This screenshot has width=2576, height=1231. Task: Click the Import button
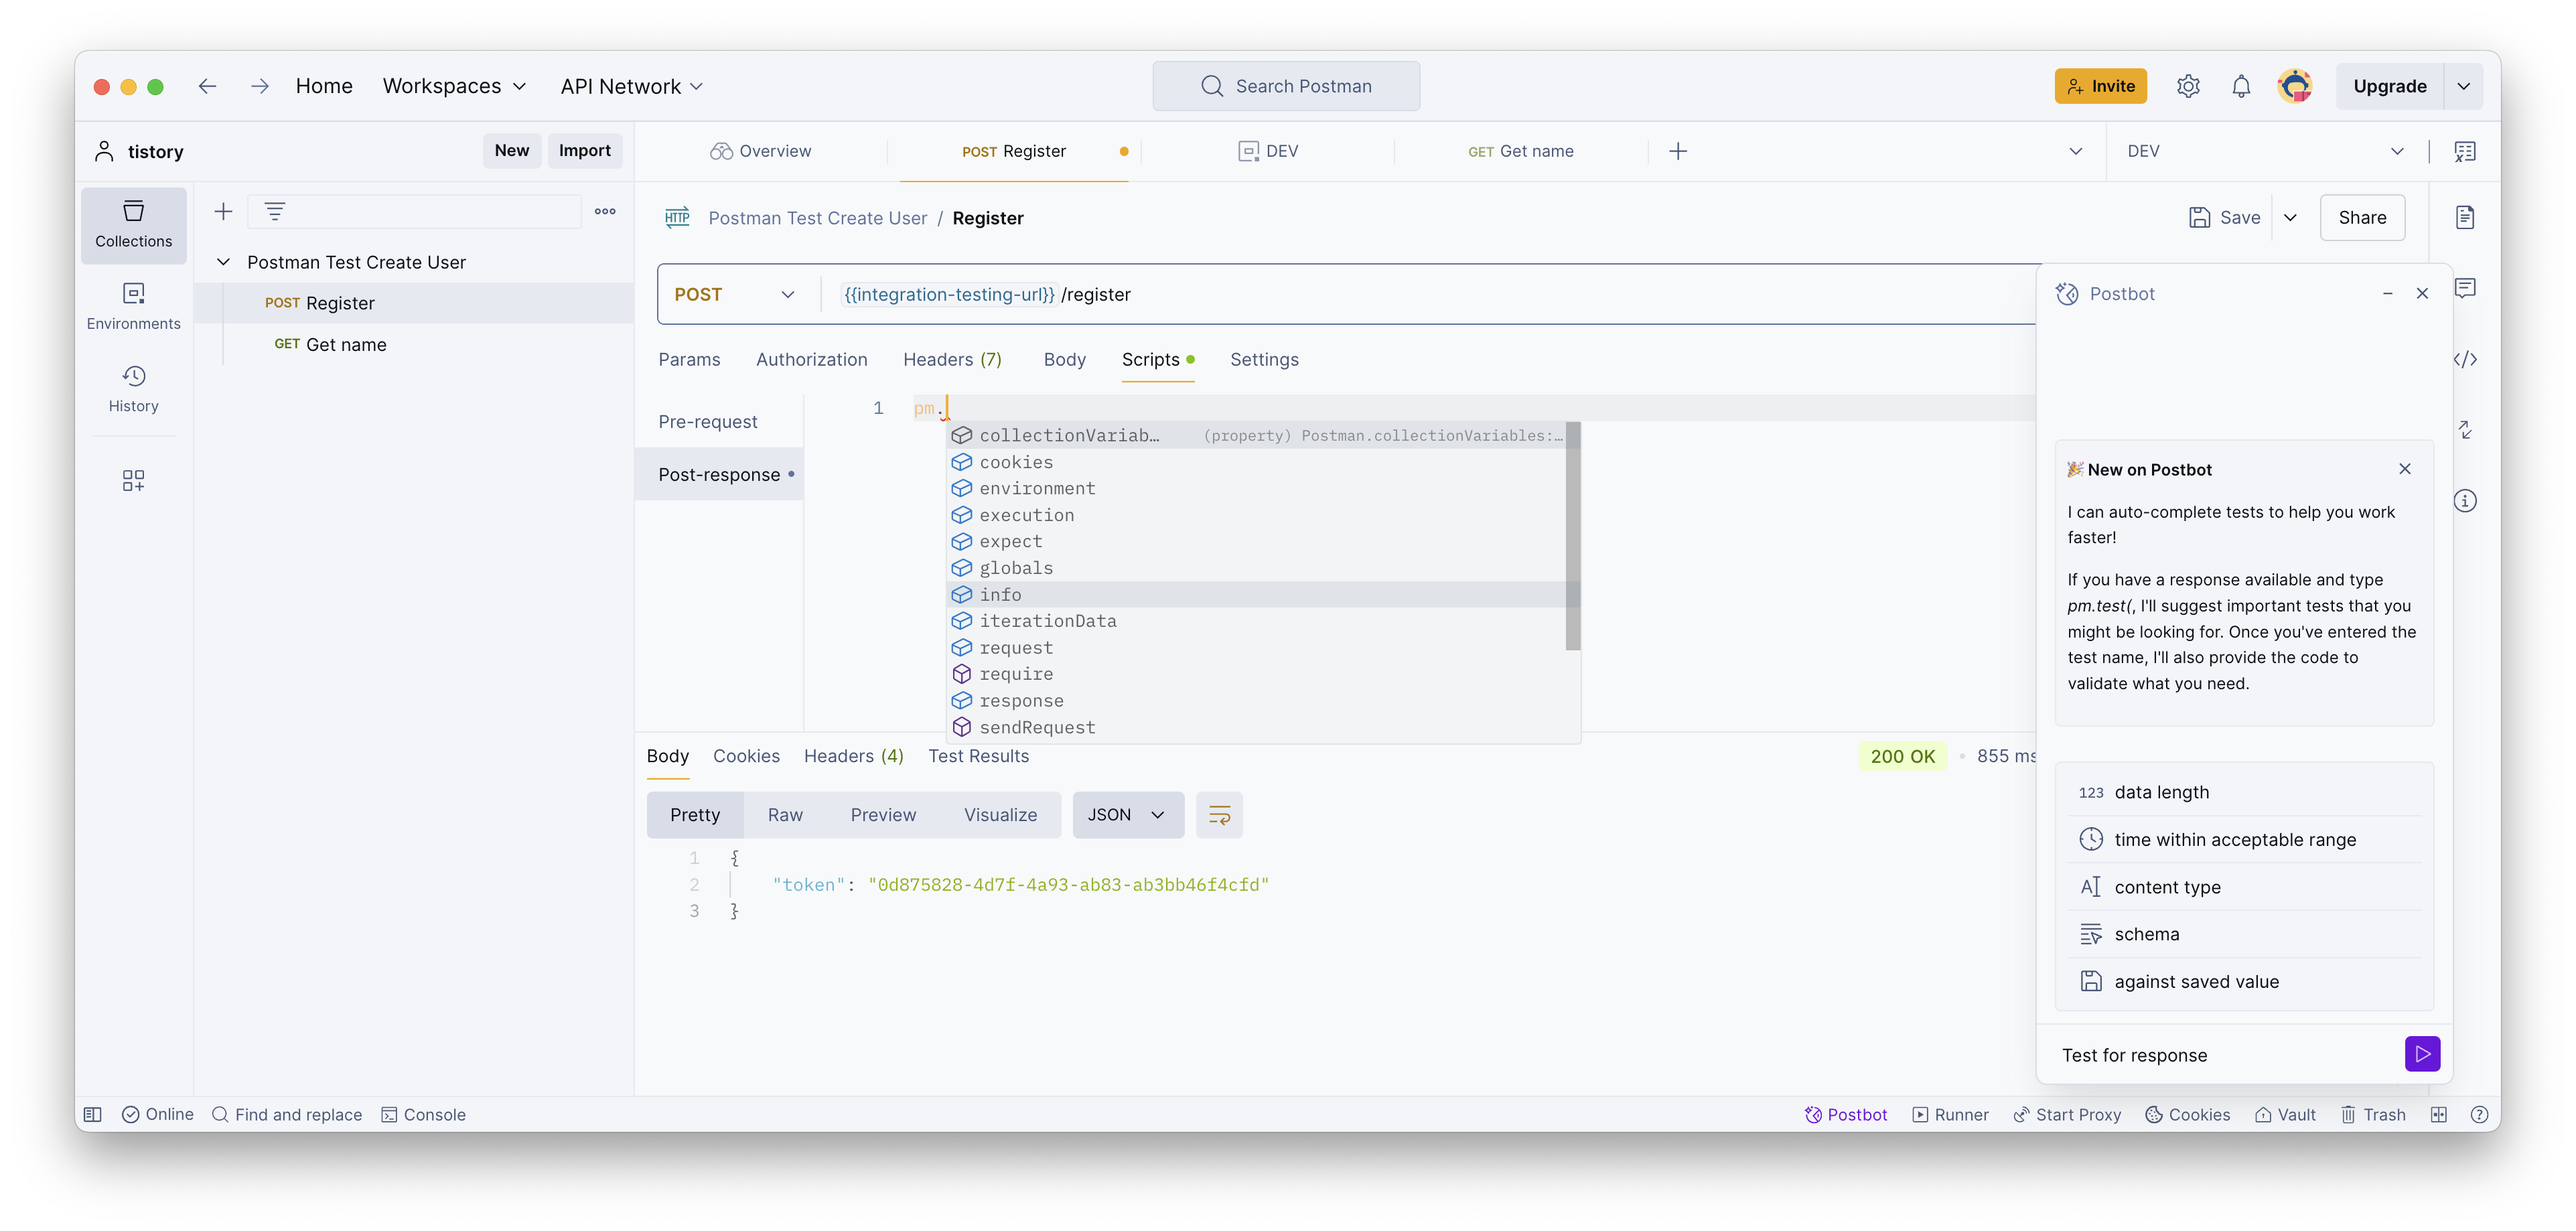(x=584, y=150)
